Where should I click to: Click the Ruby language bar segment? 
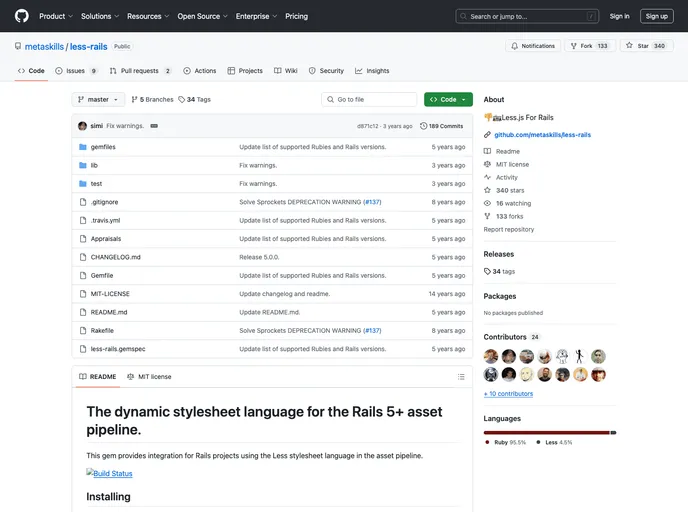pyautogui.click(x=547, y=433)
